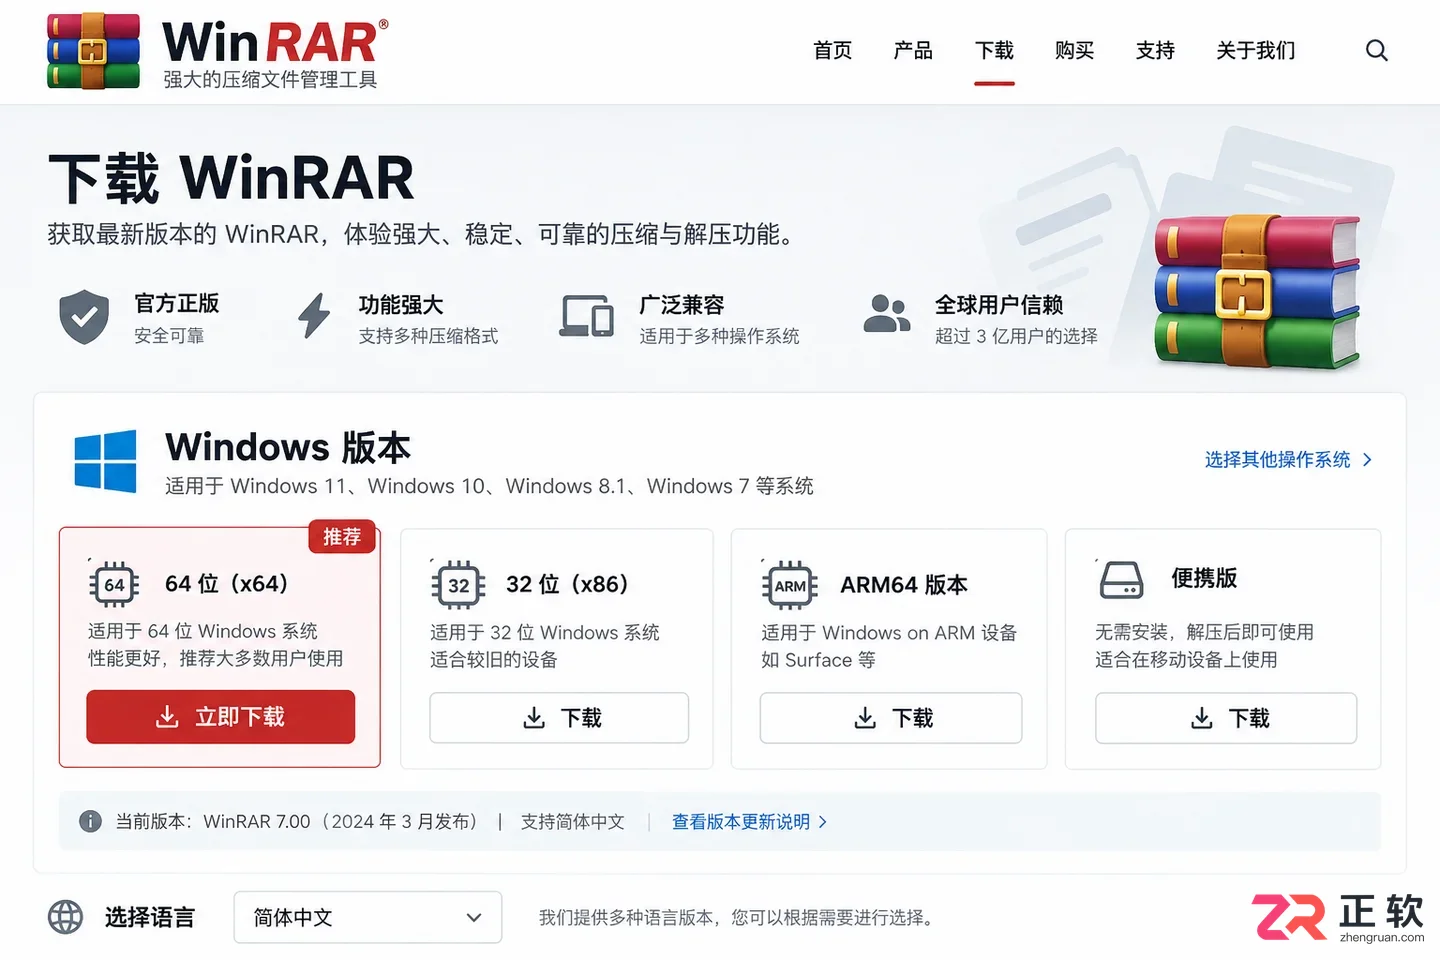Click the globe icon beside 选择语言
The width and height of the screenshot is (1440, 960).
point(66,917)
